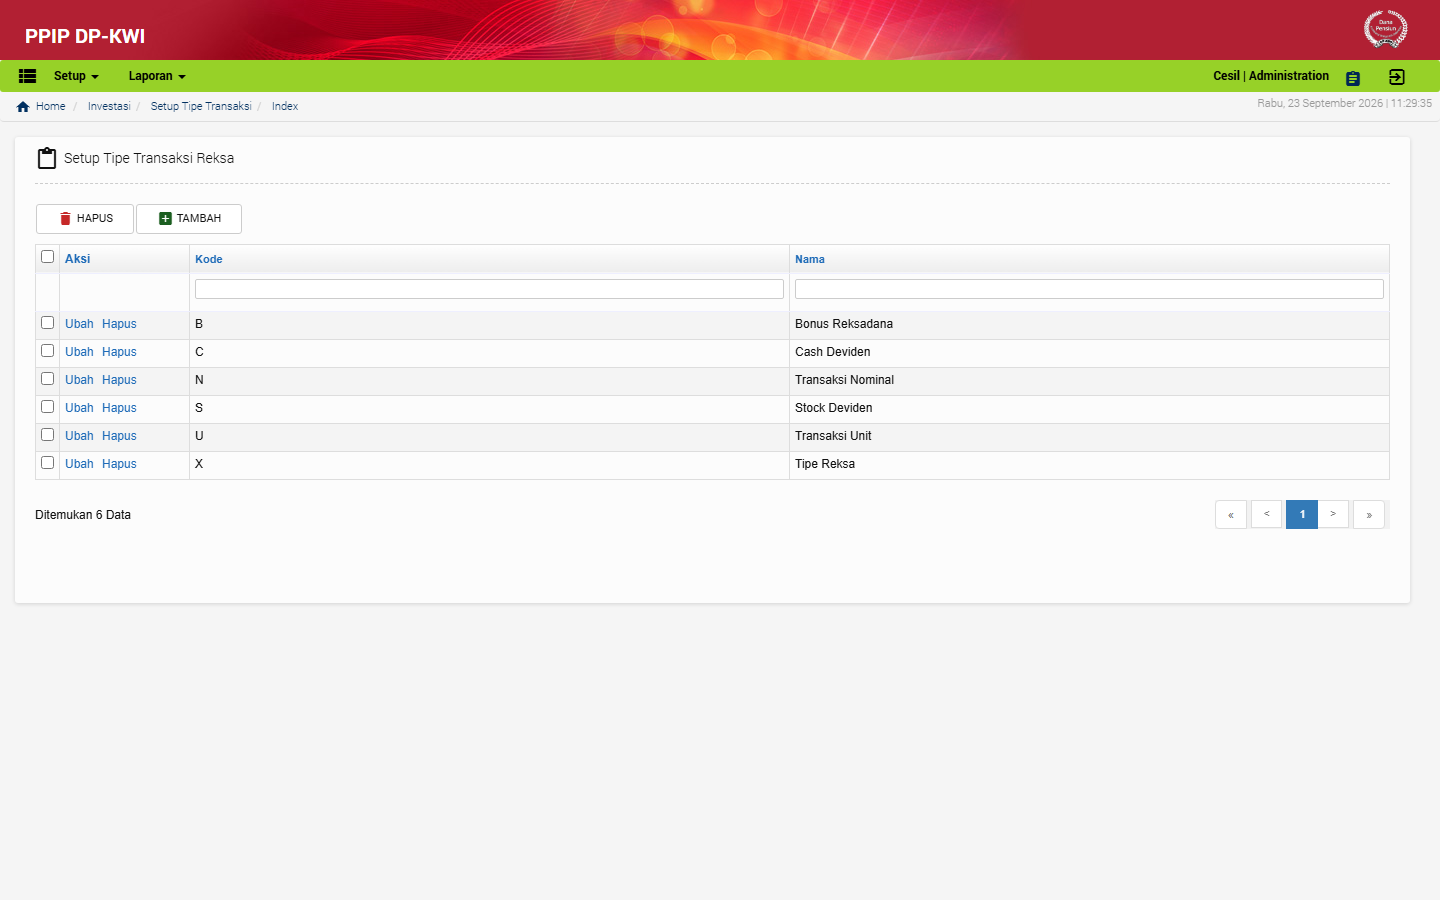Viewport: 1440px width, 900px height.
Task: Click the TAMBAH add button
Action: coord(189,219)
